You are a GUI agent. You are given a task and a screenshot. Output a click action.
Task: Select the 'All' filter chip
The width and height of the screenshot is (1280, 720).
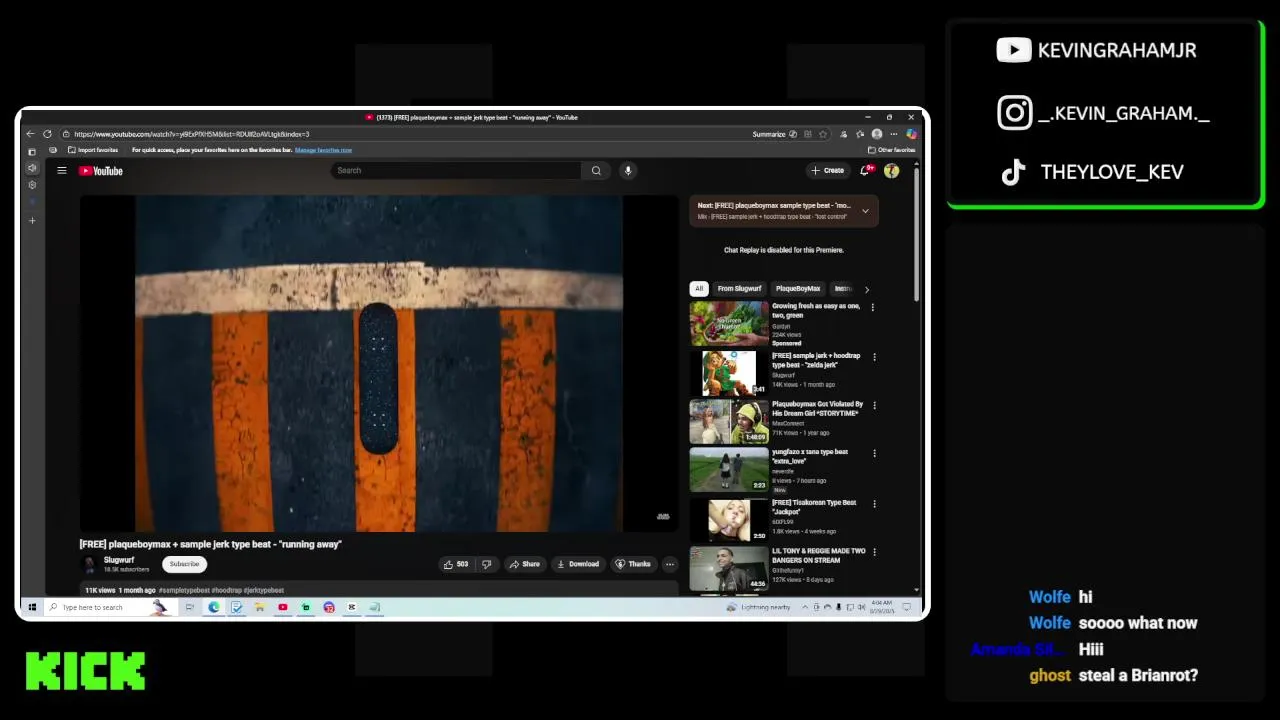699,289
